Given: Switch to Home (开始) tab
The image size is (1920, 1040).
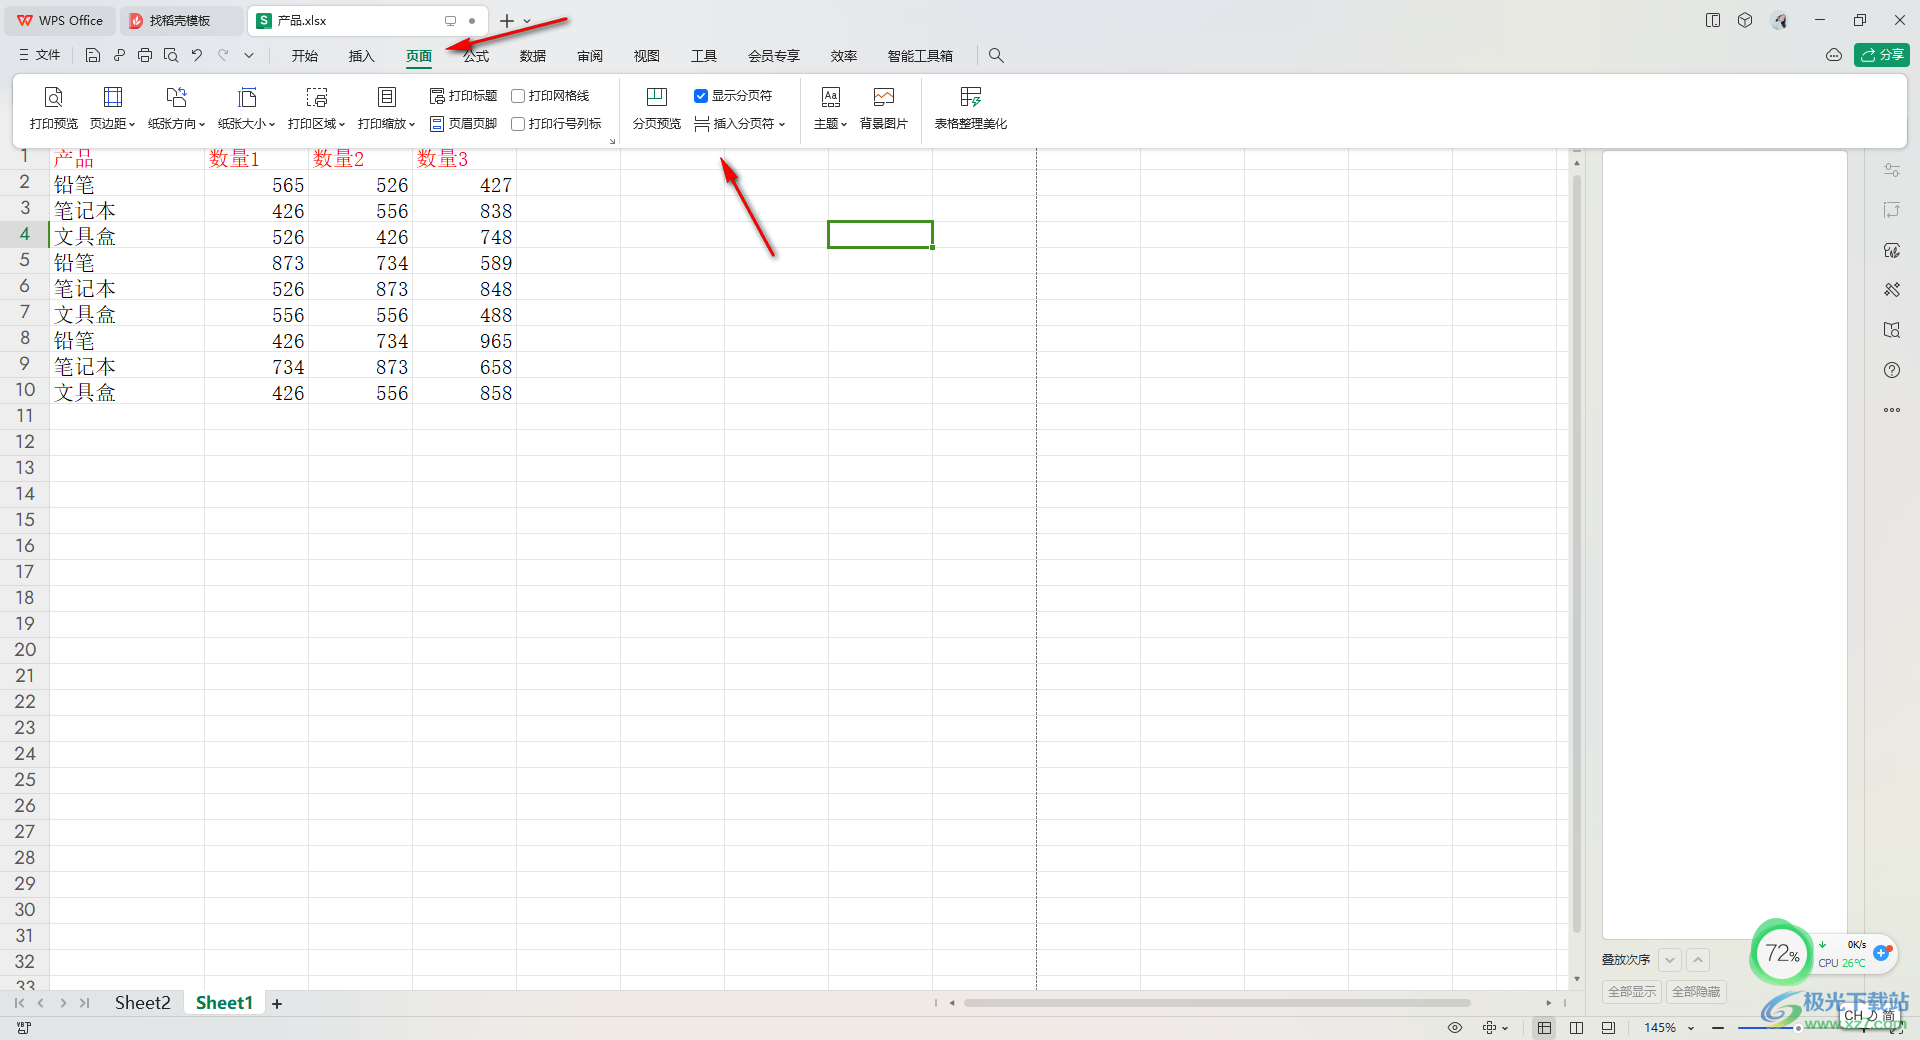Looking at the screenshot, I should tap(305, 56).
